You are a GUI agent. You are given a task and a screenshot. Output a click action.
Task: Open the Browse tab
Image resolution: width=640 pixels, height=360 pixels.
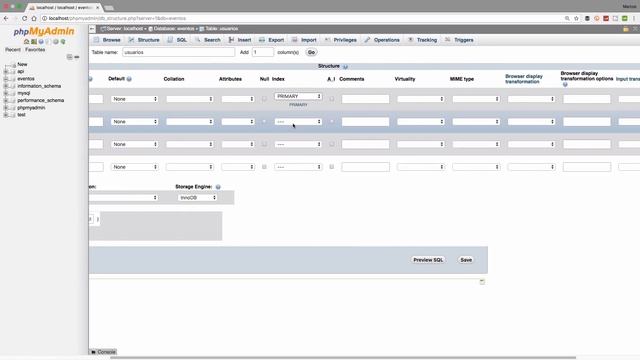(107, 40)
